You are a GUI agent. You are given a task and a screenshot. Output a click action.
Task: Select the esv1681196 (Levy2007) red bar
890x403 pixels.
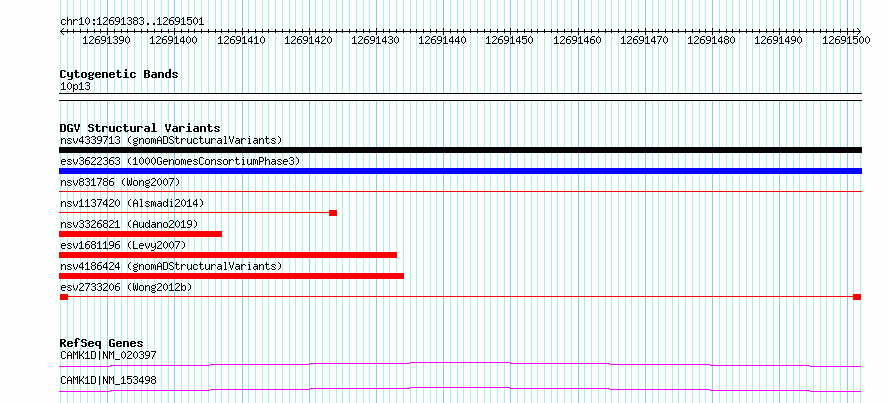(x=228, y=255)
